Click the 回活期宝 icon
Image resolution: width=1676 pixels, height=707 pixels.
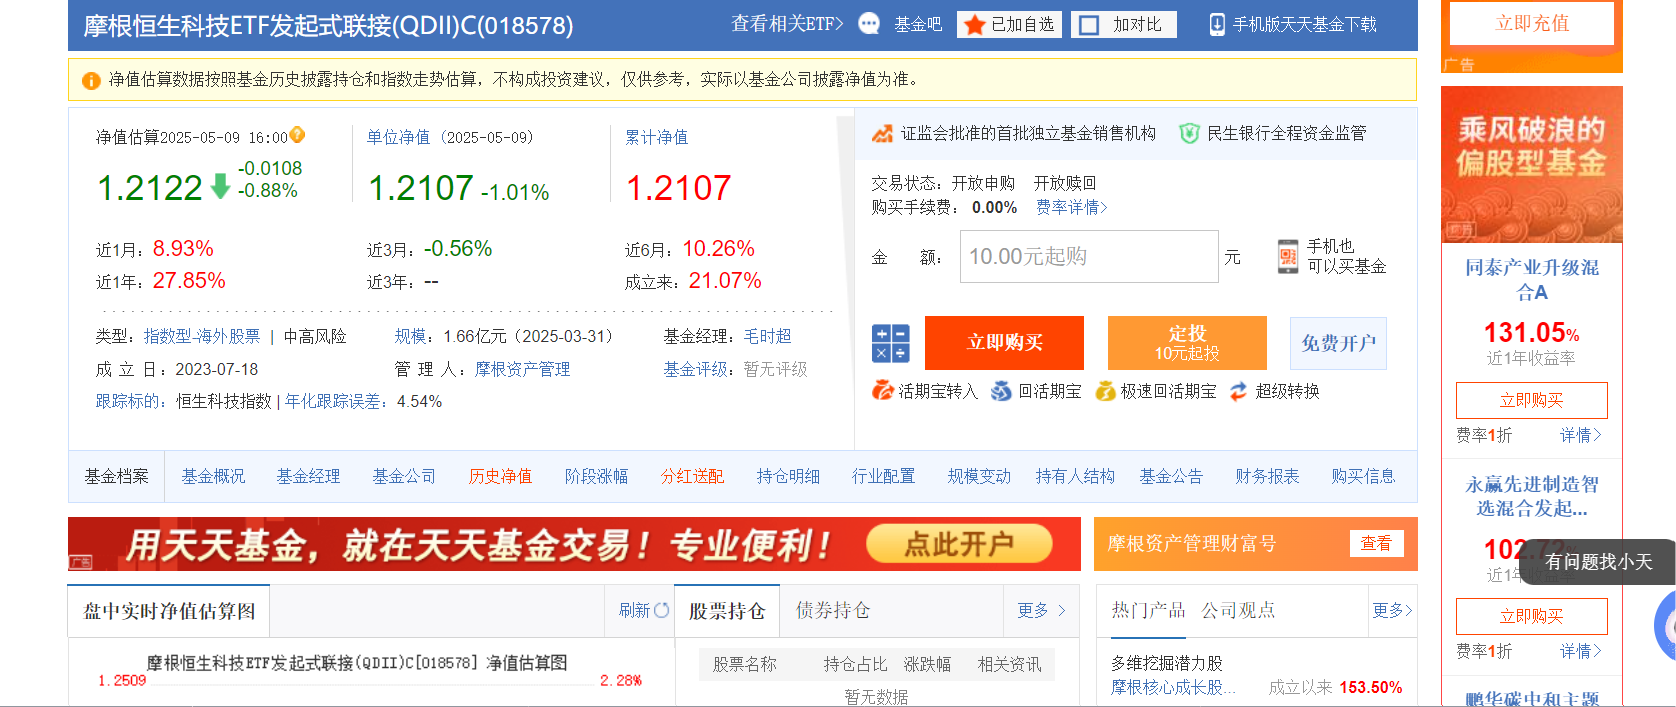tap(1001, 391)
